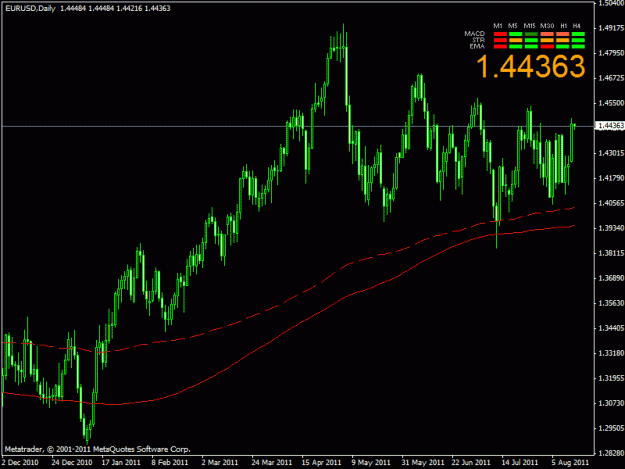Click the 1.36890 price axis label

[611, 278]
